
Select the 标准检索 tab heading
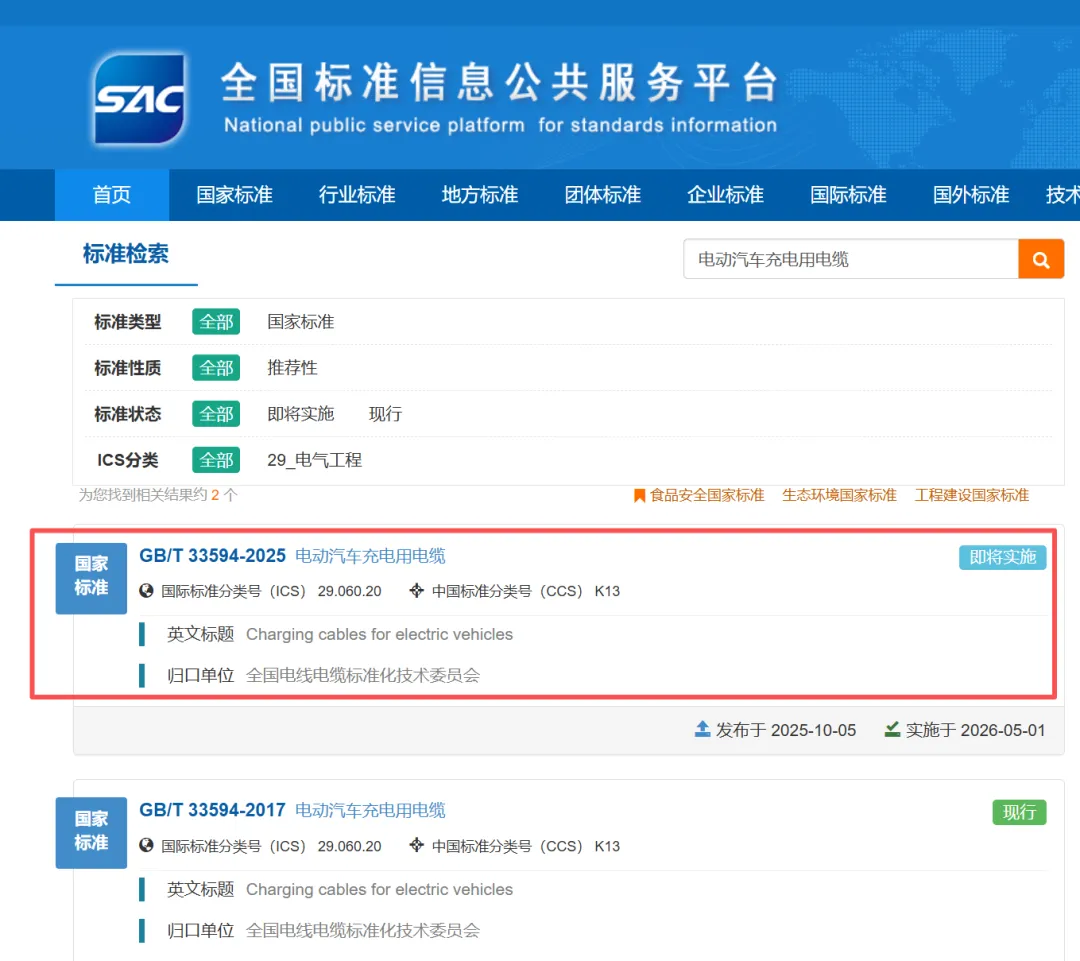pos(126,254)
